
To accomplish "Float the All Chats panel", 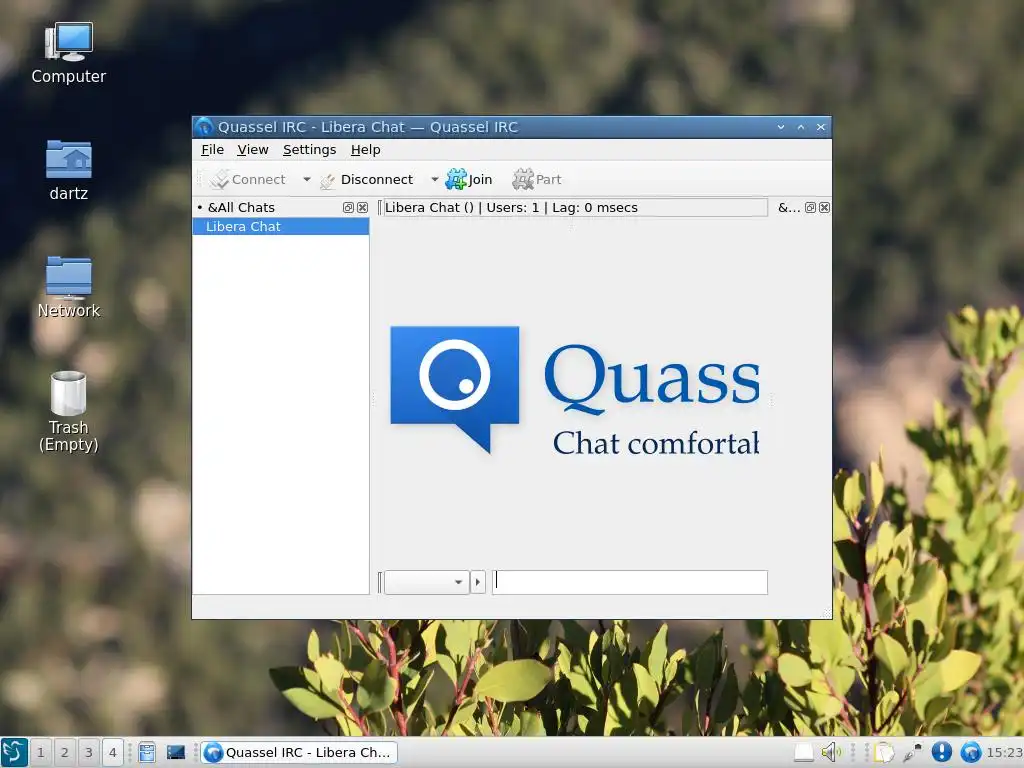I will pos(348,208).
